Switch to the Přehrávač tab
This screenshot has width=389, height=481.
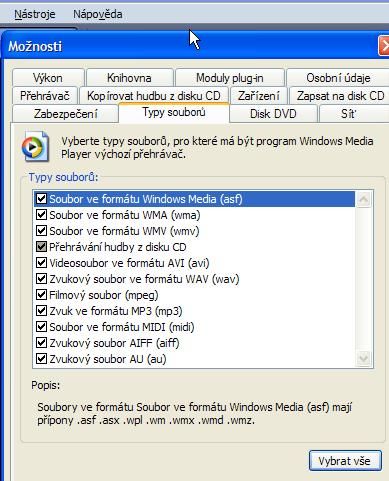pos(45,96)
